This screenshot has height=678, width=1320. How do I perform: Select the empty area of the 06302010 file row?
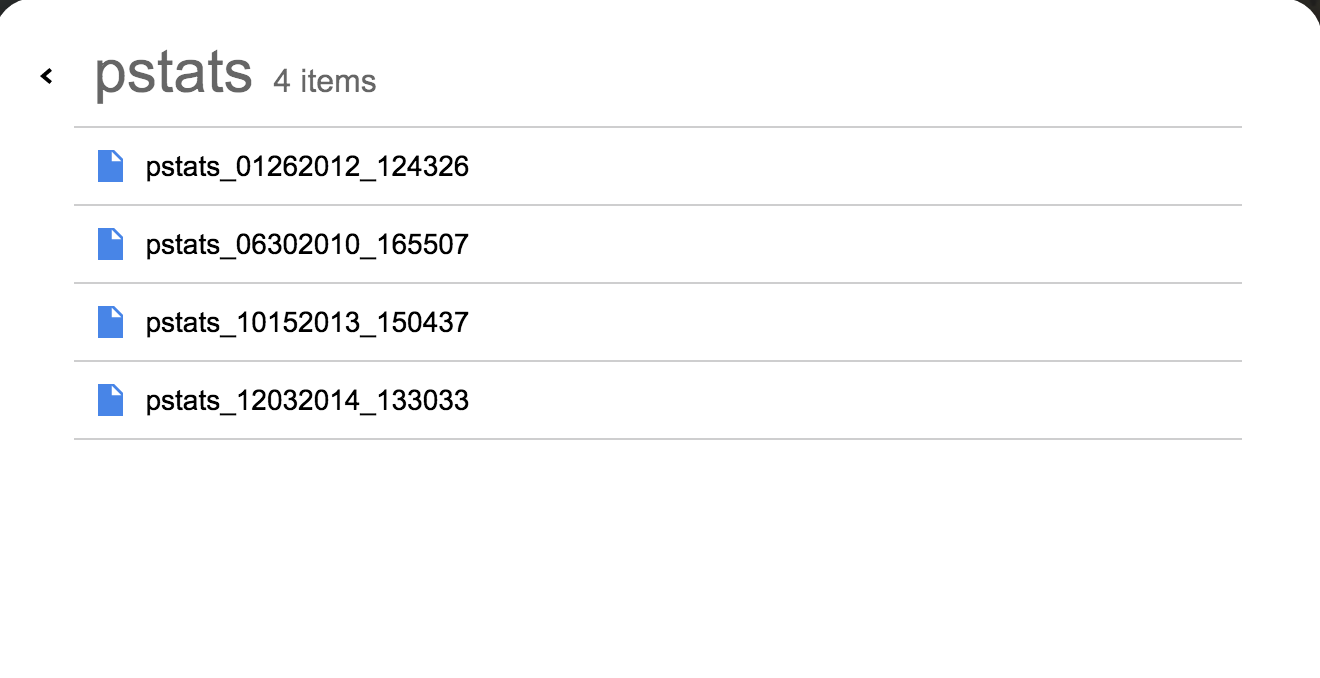pyautogui.click(x=855, y=244)
